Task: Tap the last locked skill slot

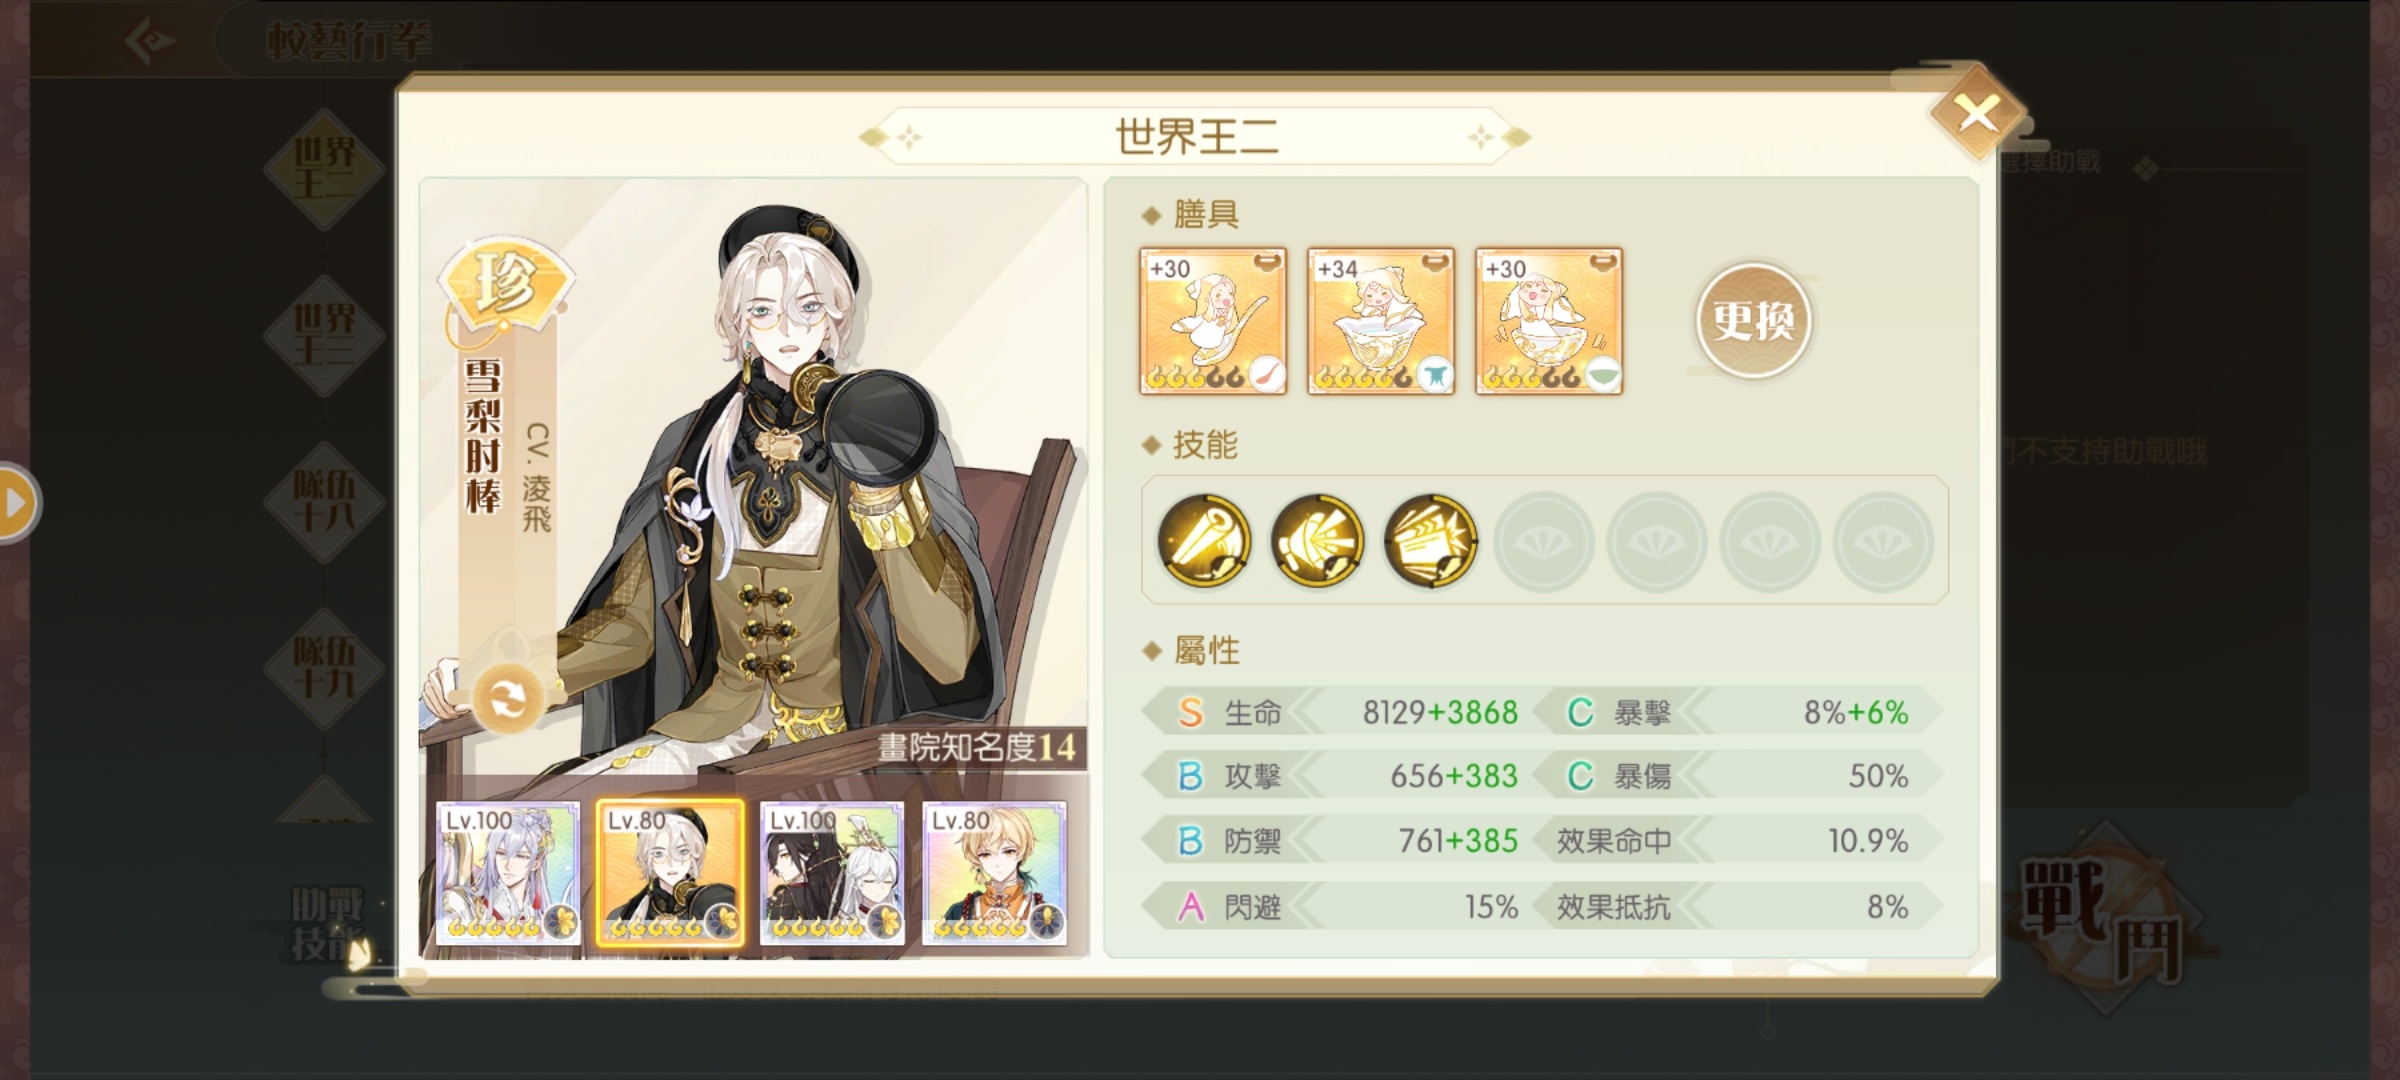Action: point(1883,541)
